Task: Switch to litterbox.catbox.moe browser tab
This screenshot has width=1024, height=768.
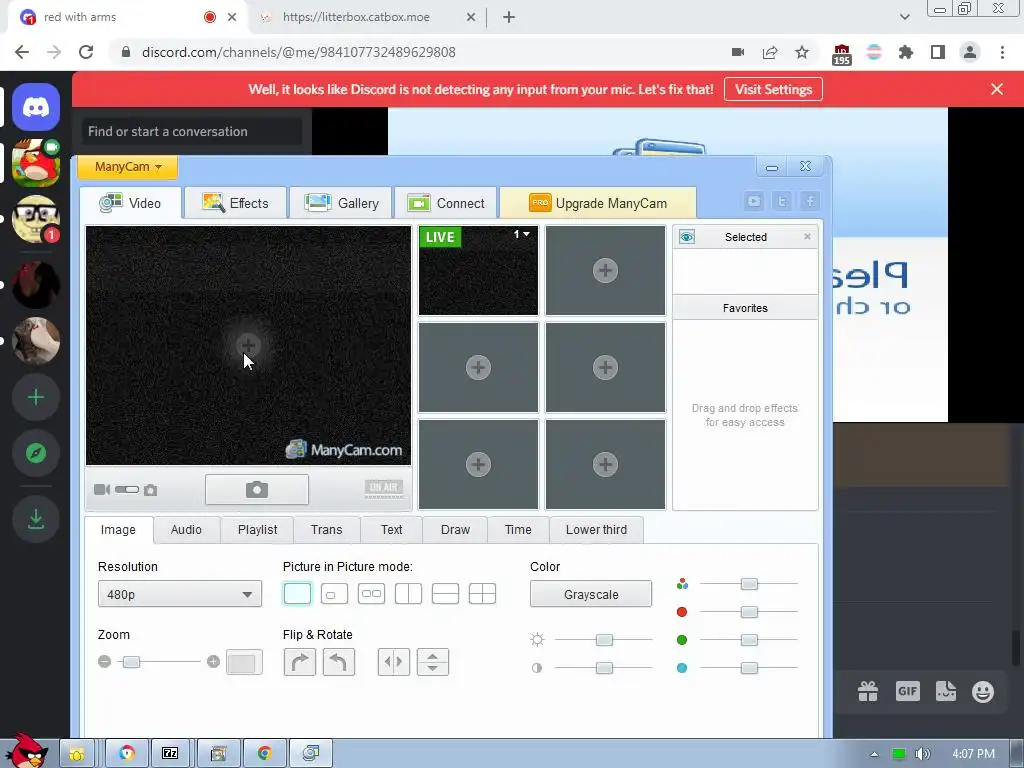Action: (356, 17)
